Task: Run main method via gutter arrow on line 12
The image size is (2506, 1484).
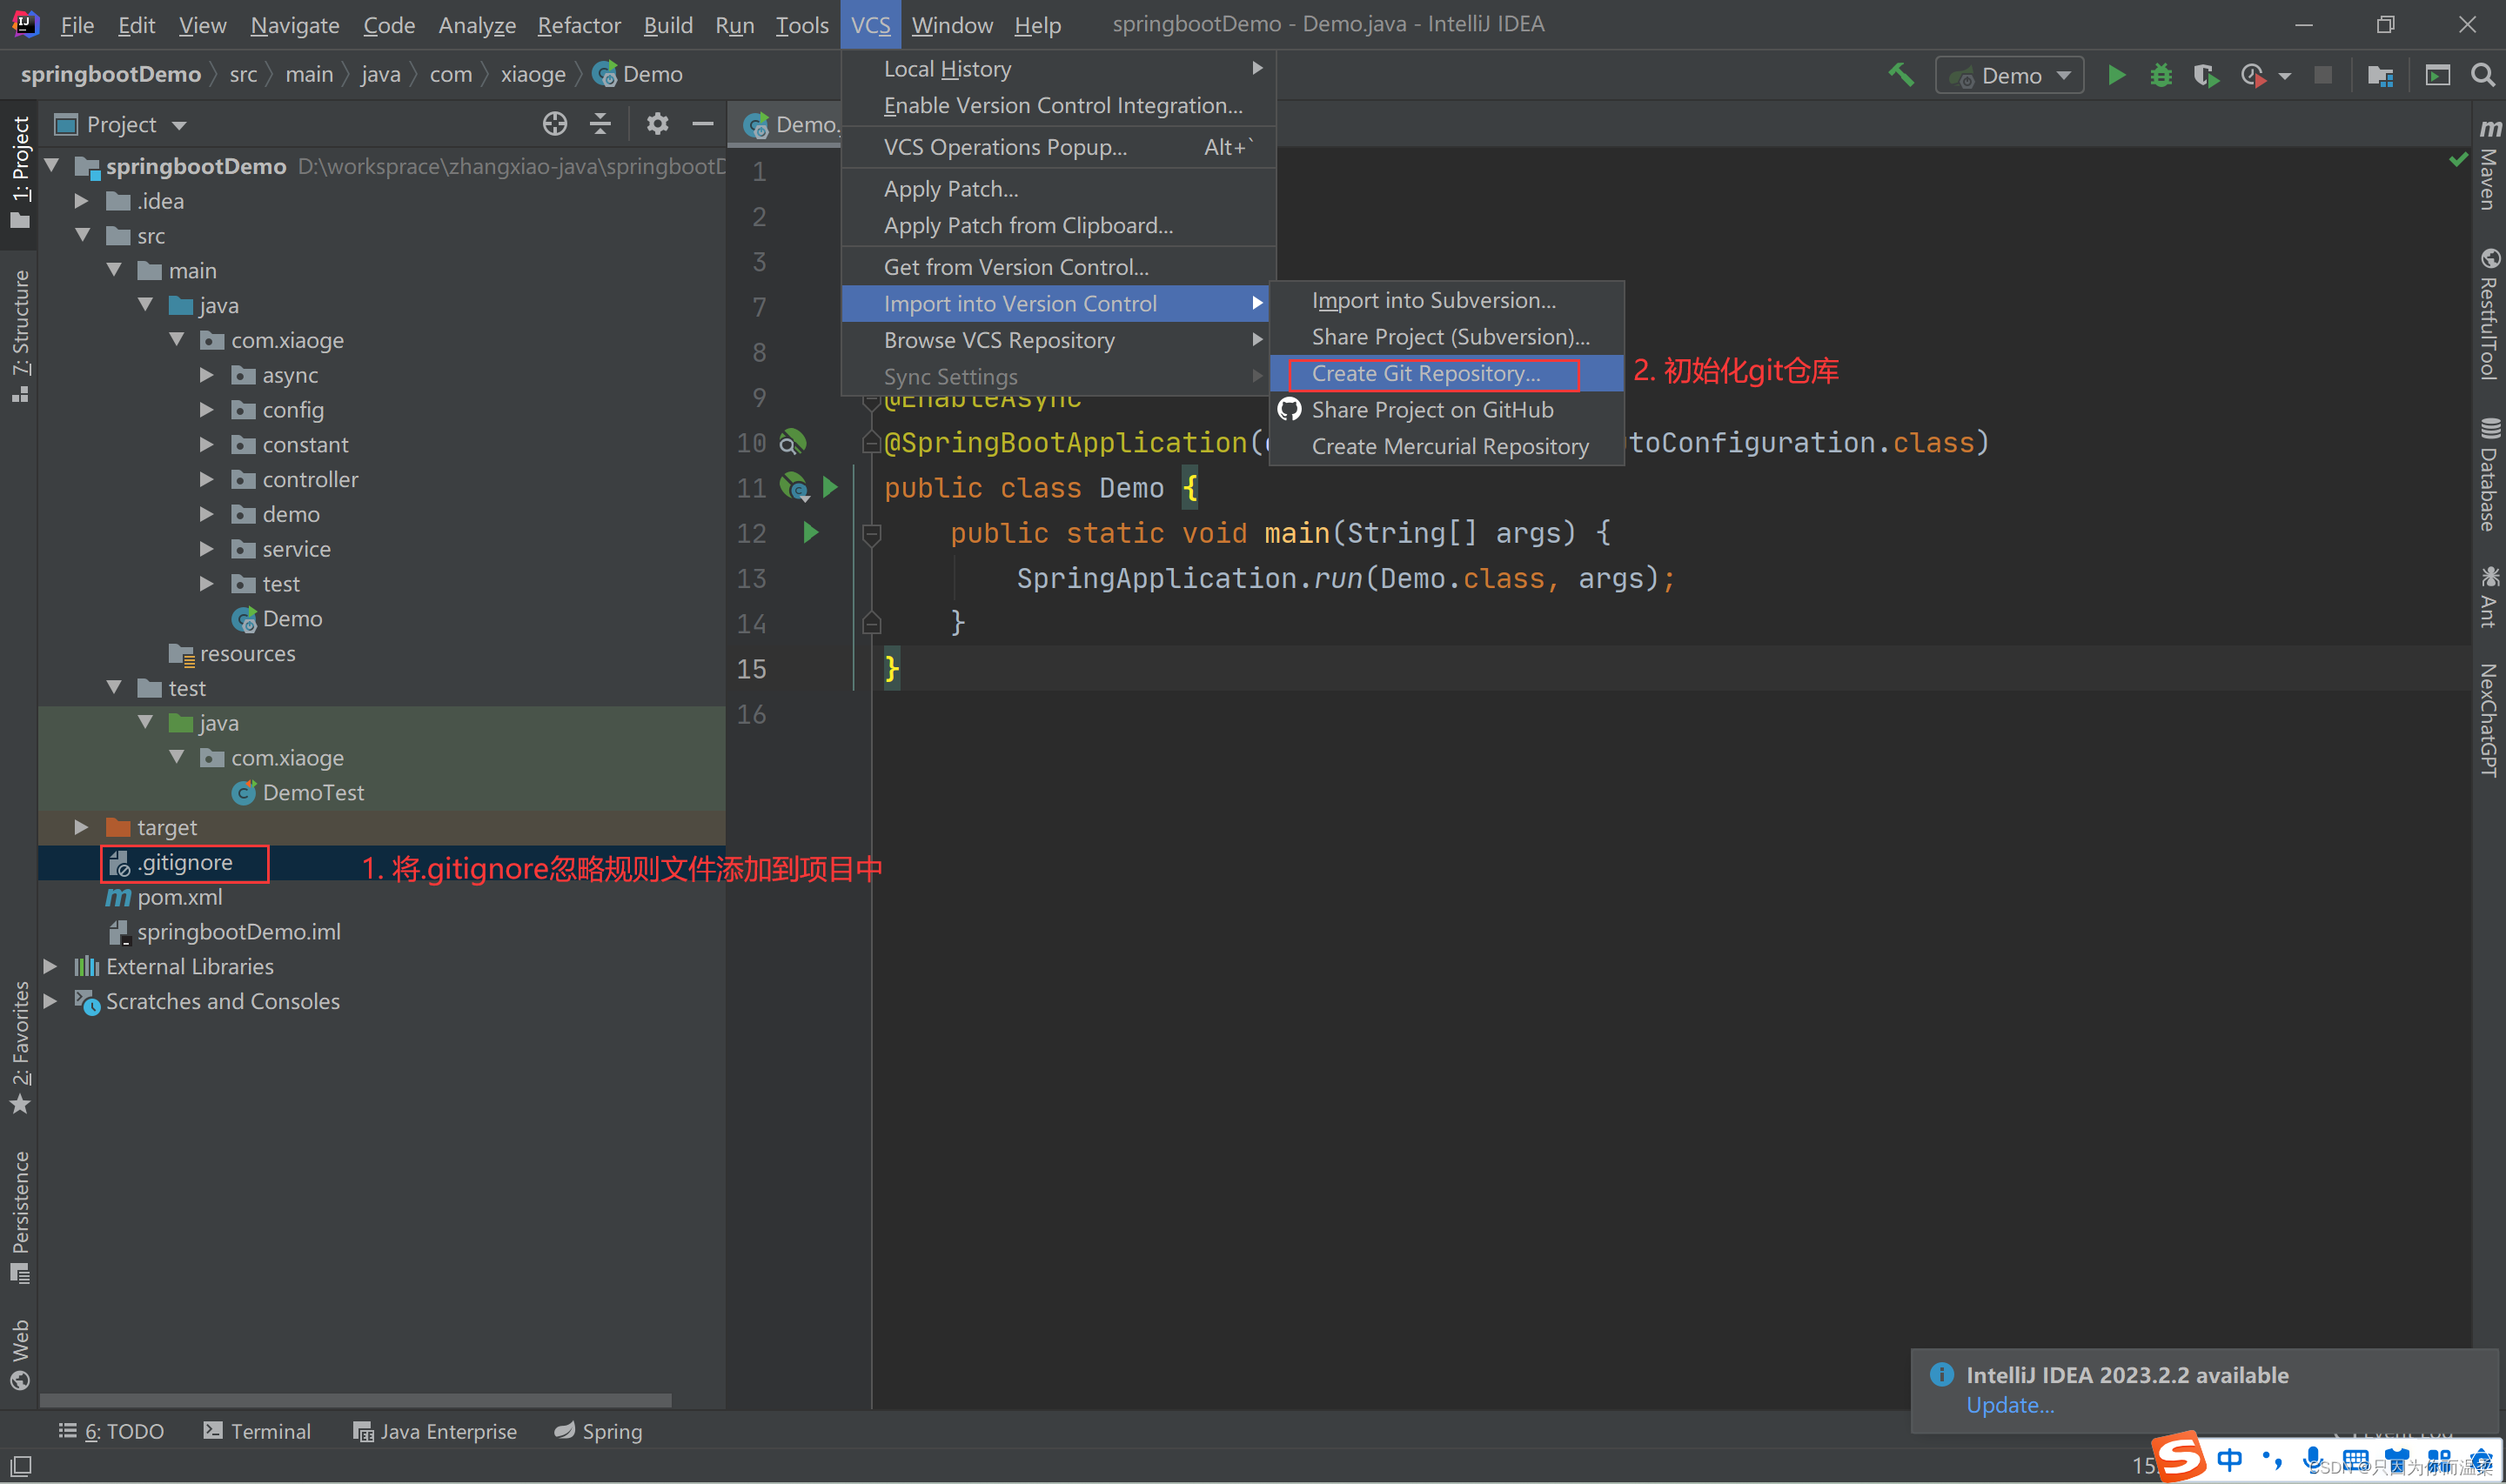Action: [811, 532]
